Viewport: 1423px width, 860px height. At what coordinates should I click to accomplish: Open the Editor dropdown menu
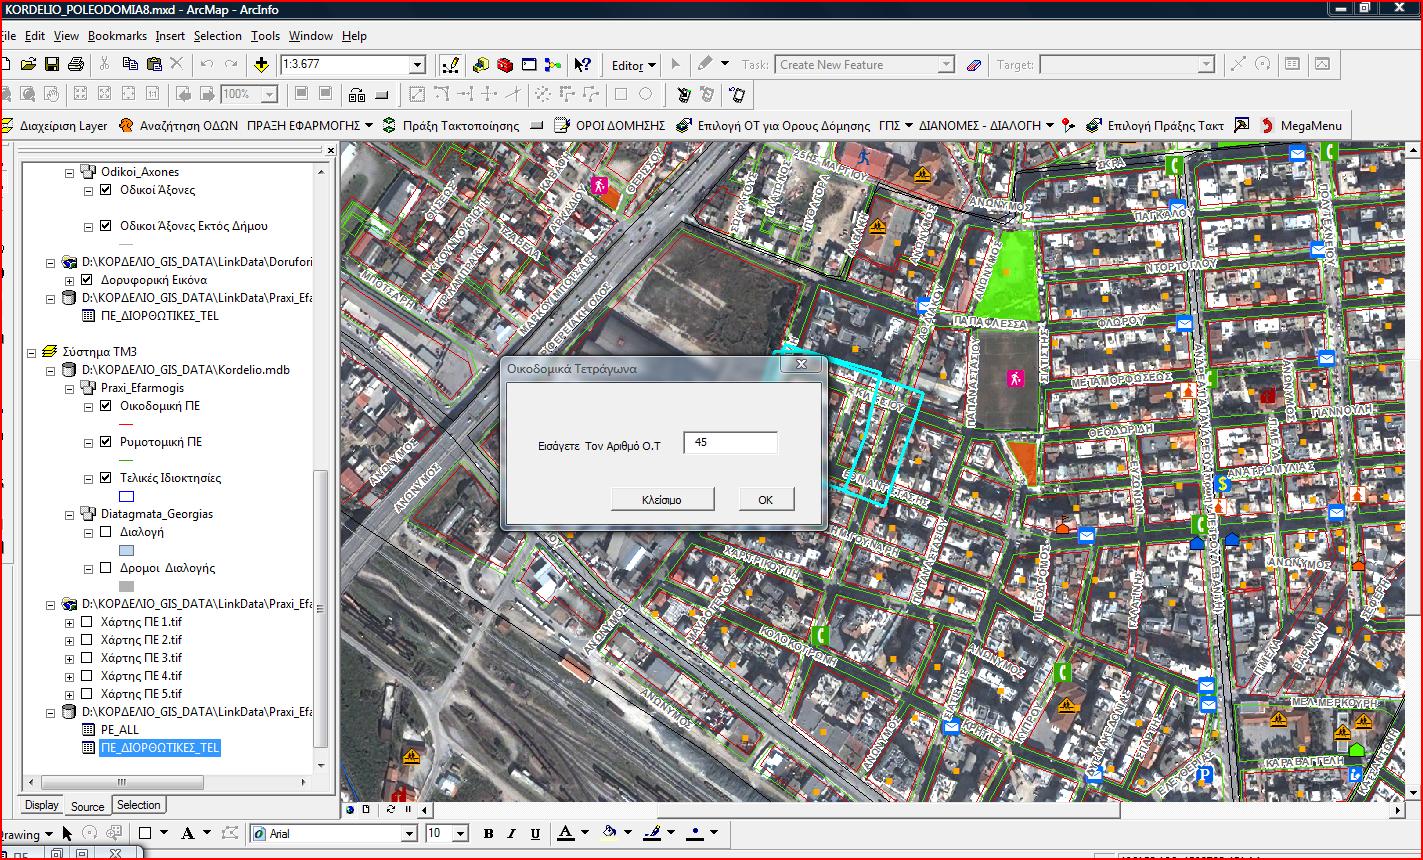coord(634,65)
